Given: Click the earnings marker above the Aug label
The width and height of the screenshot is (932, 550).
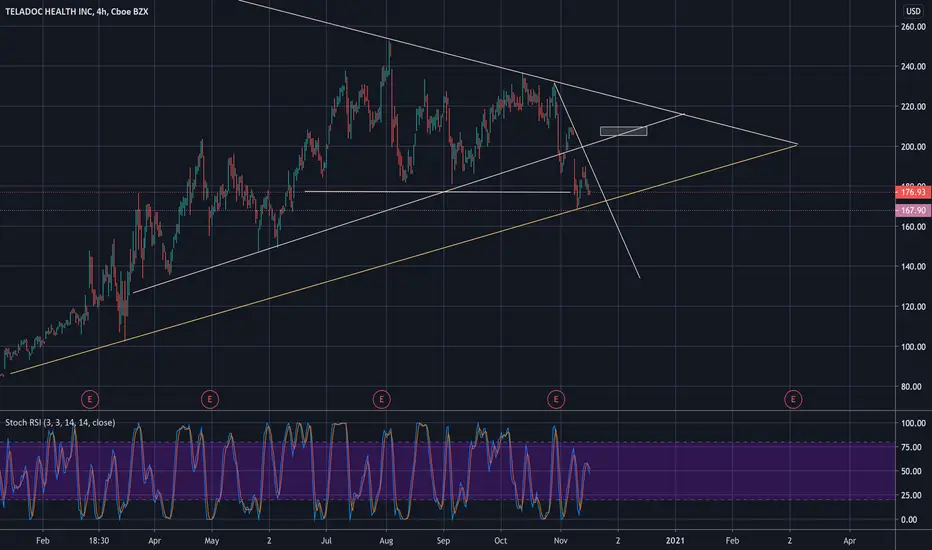Looking at the screenshot, I should [x=382, y=399].
